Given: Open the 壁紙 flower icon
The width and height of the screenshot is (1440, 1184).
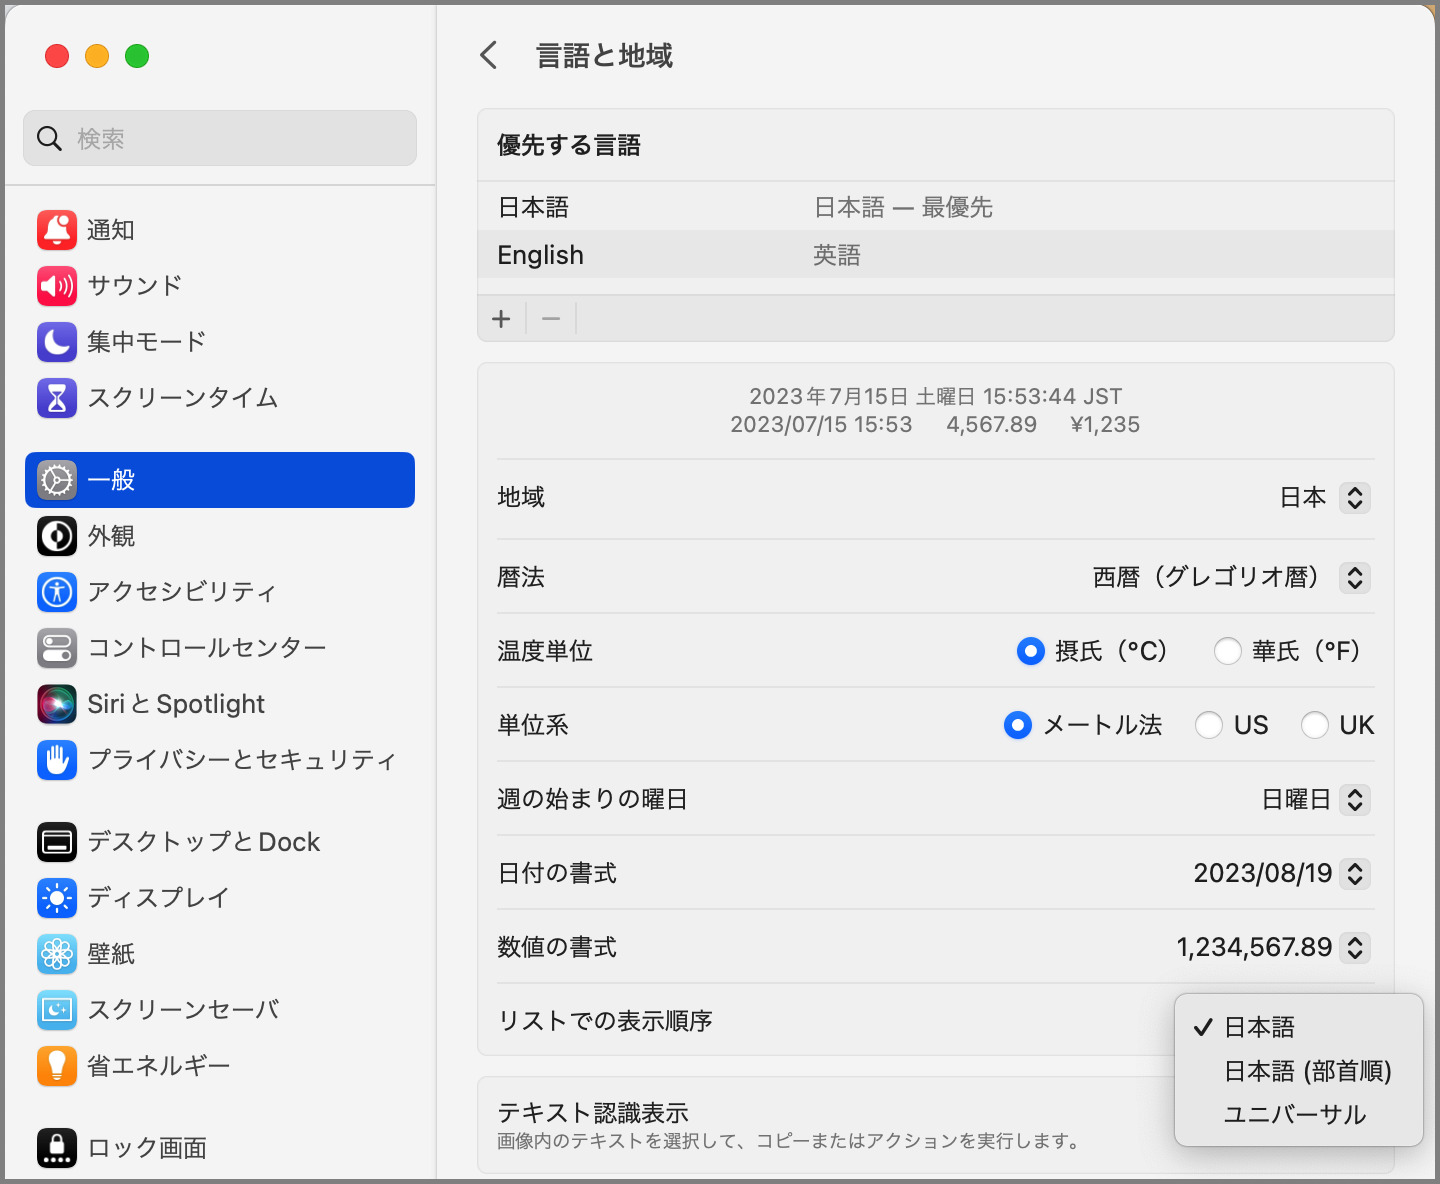Looking at the screenshot, I should (x=57, y=954).
